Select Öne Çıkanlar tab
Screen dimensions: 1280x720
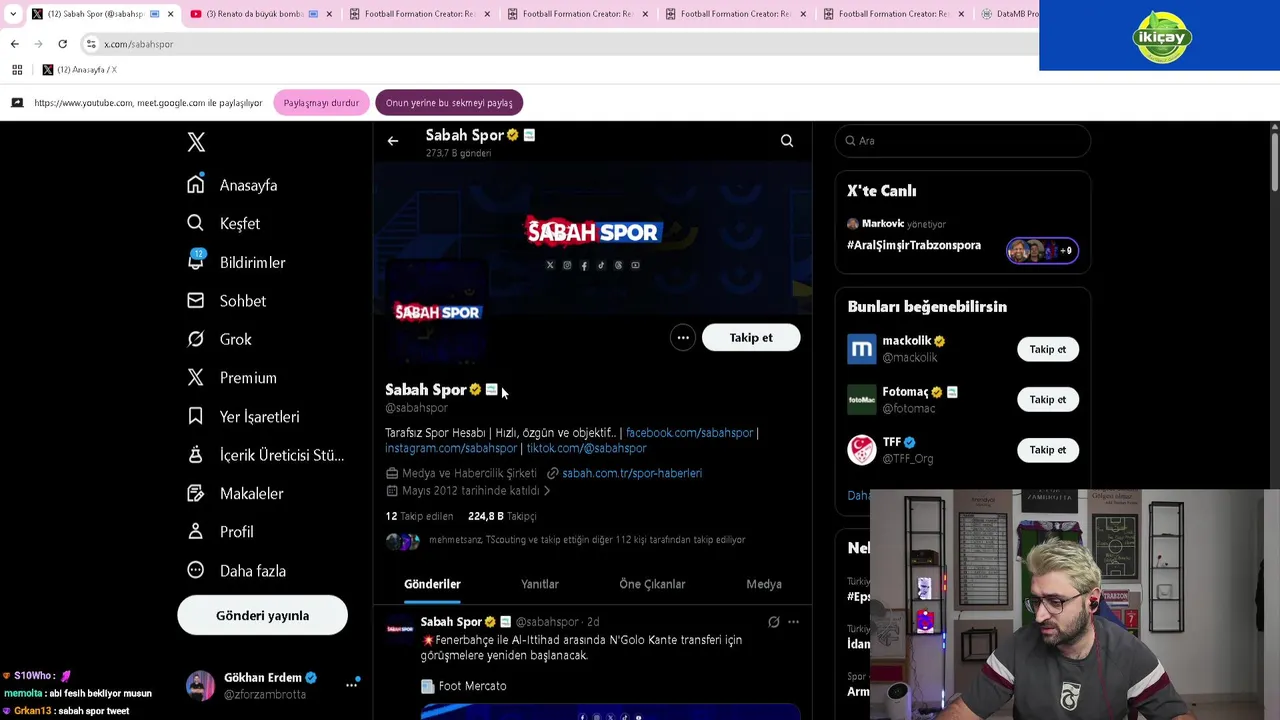tap(652, 584)
